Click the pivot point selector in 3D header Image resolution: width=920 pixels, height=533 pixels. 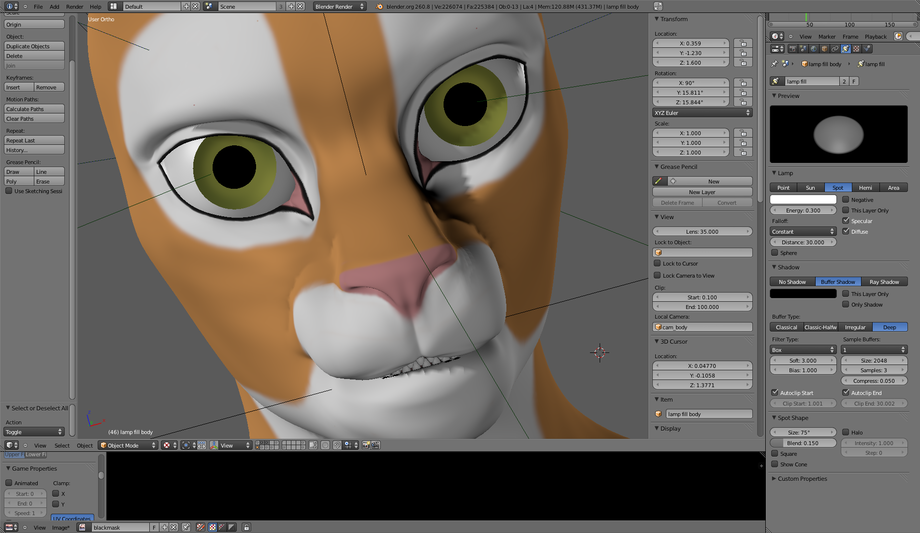point(187,445)
